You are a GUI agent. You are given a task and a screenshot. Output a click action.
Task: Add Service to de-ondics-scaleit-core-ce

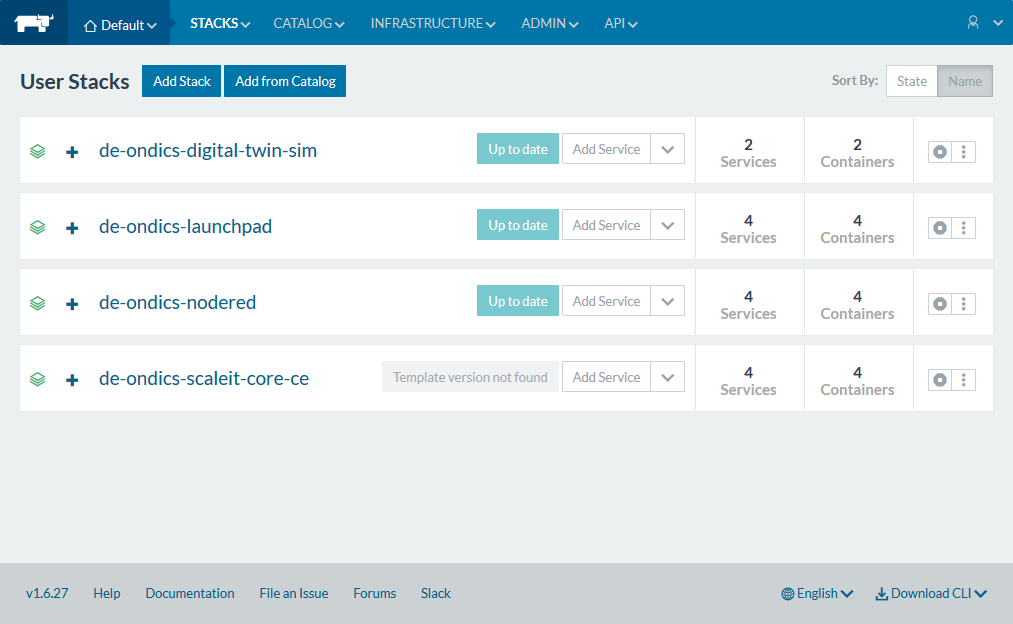pyautogui.click(x=606, y=377)
